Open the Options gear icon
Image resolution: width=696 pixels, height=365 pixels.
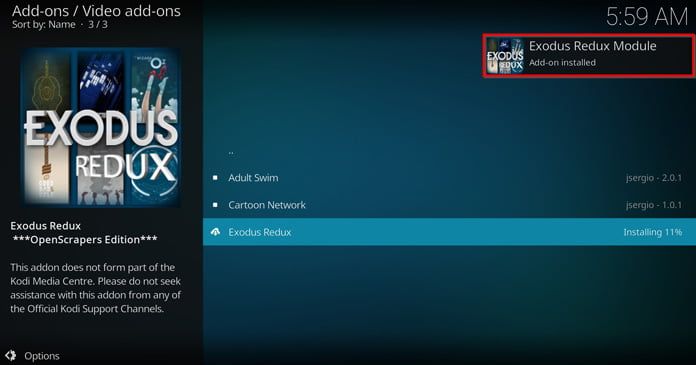coord(11,356)
